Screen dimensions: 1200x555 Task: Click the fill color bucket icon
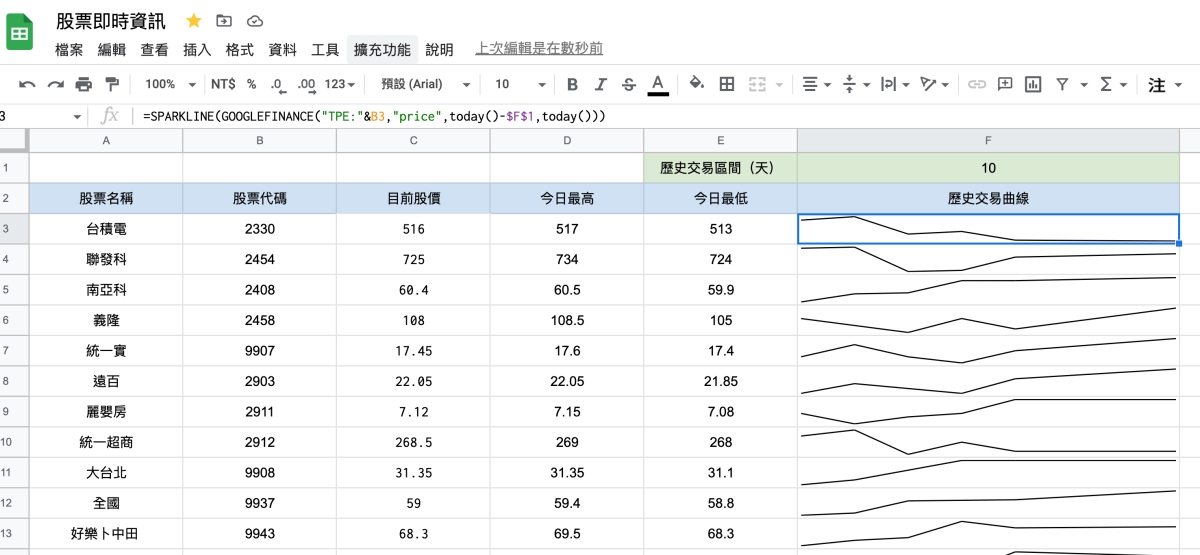(697, 84)
